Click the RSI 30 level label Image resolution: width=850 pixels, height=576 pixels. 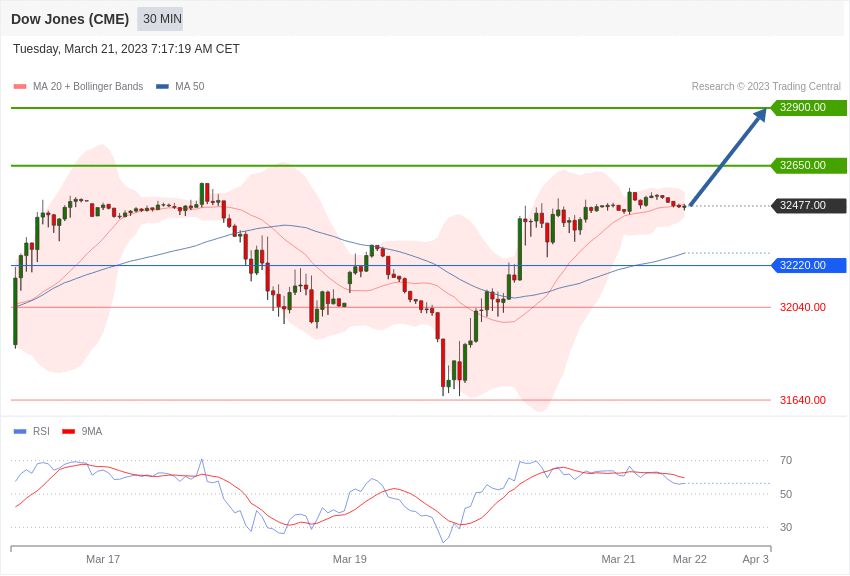click(x=785, y=527)
